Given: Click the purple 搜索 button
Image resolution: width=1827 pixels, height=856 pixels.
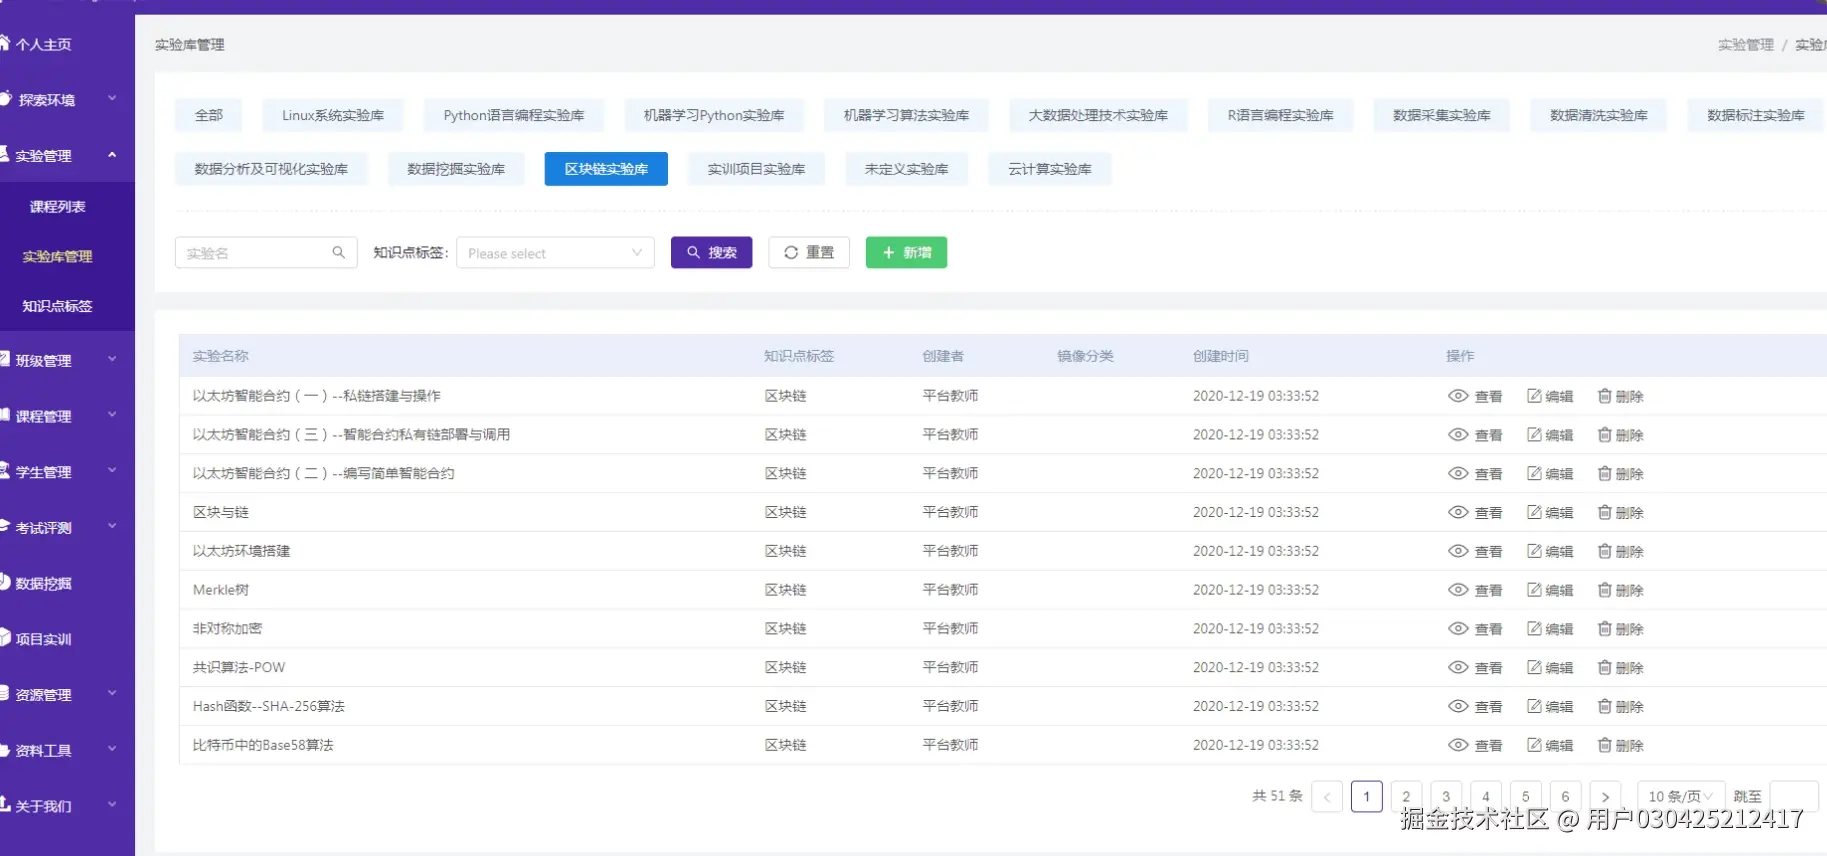Looking at the screenshot, I should 711,253.
